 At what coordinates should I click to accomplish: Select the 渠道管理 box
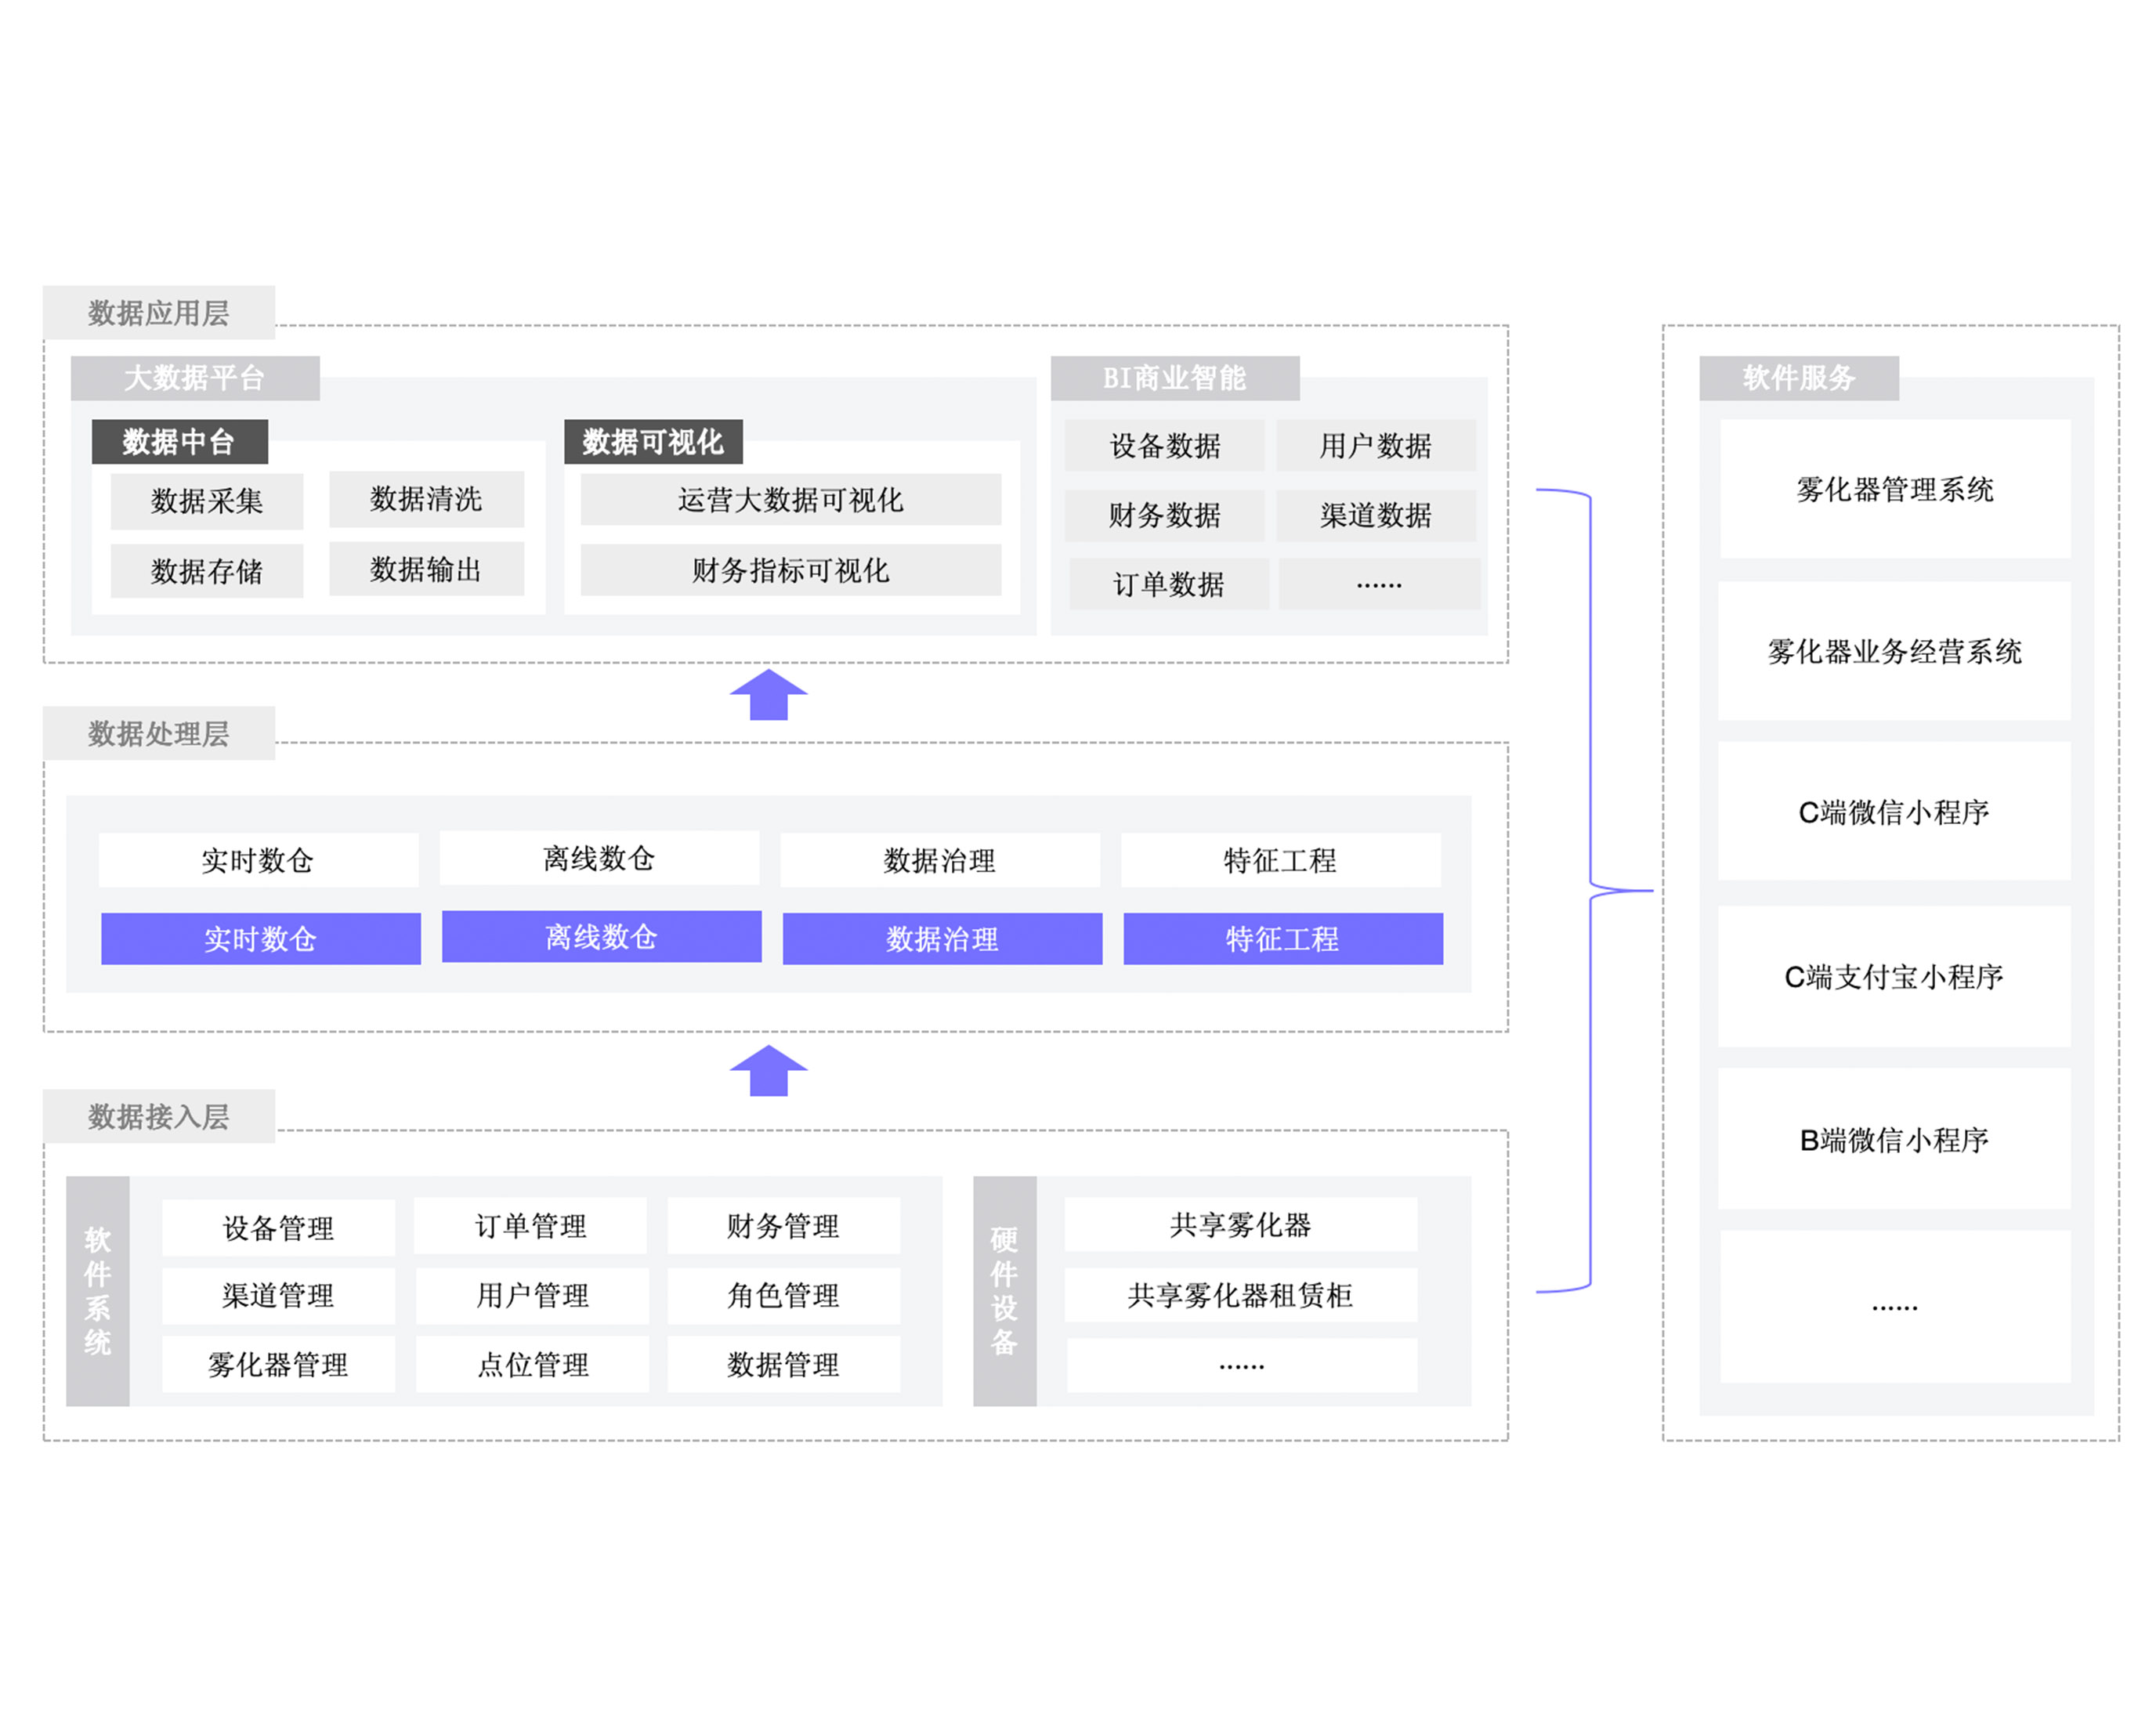click(279, 1296)
